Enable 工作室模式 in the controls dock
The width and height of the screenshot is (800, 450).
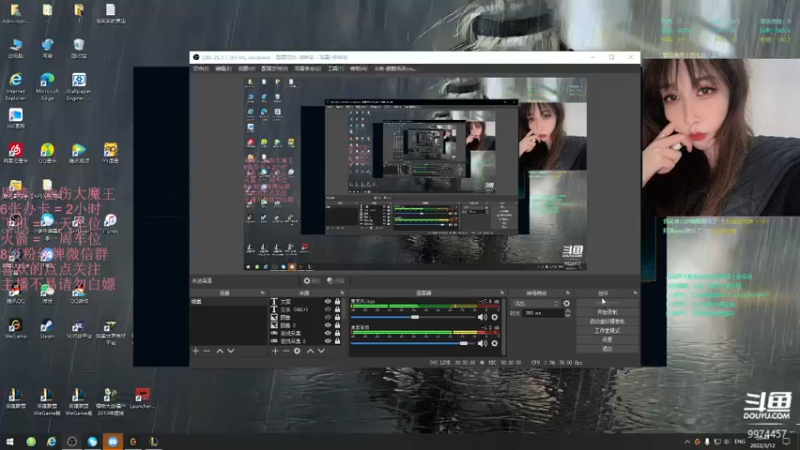(x=607, y=331)
